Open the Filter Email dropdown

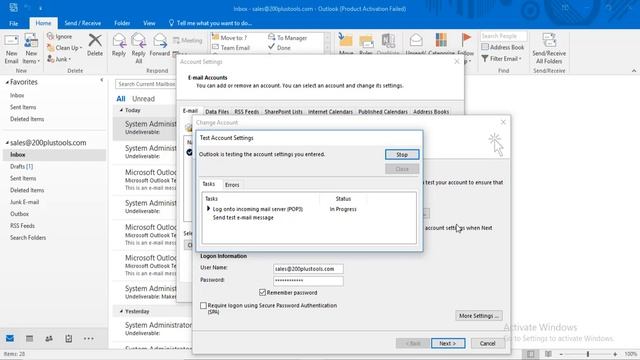tap(502, 59)
